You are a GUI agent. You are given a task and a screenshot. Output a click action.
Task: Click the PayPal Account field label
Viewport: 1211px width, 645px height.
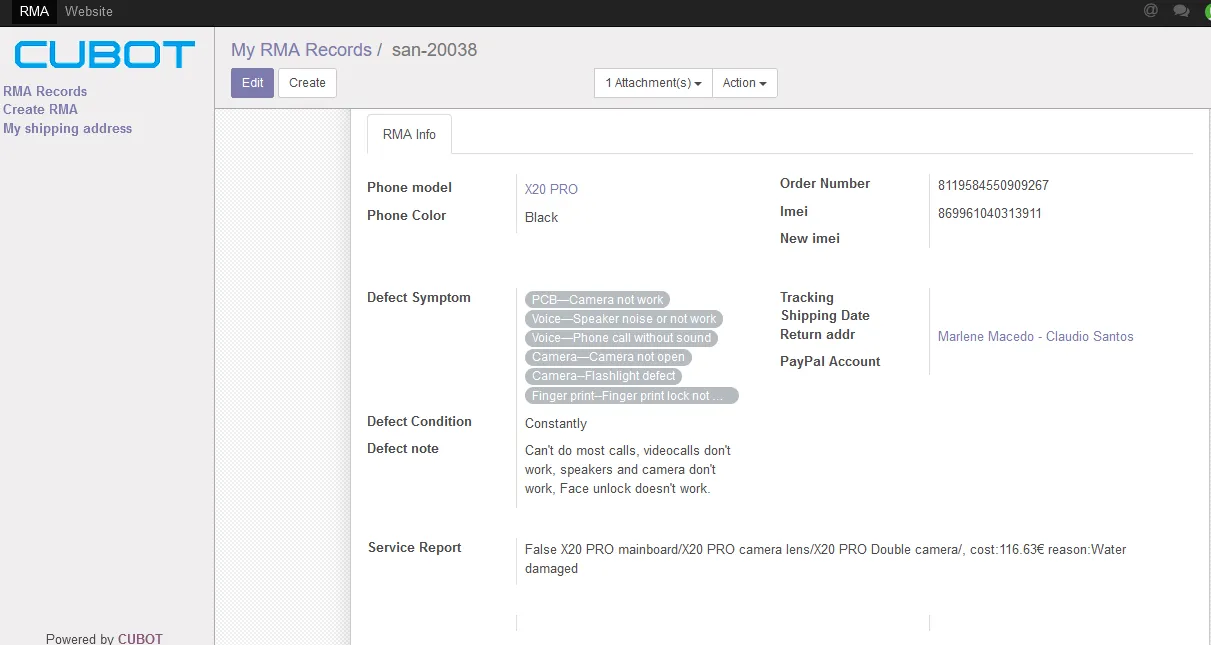coord(830,361)
